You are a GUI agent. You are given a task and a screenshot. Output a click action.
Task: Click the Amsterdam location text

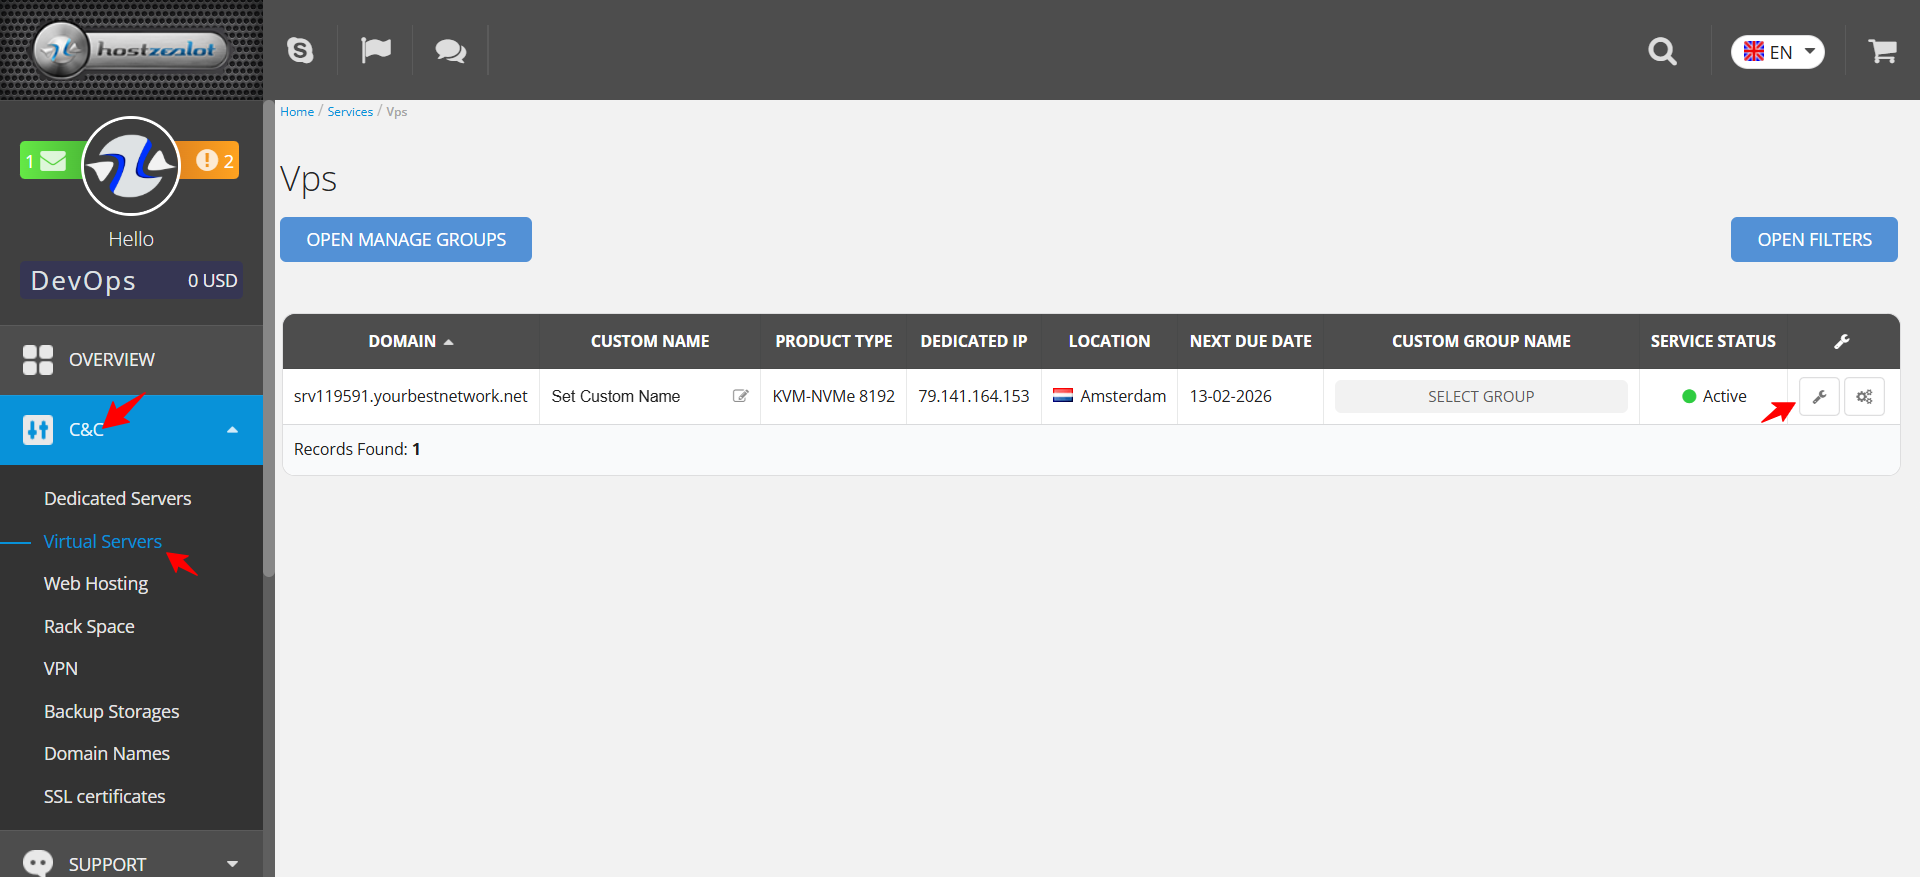1123,397
